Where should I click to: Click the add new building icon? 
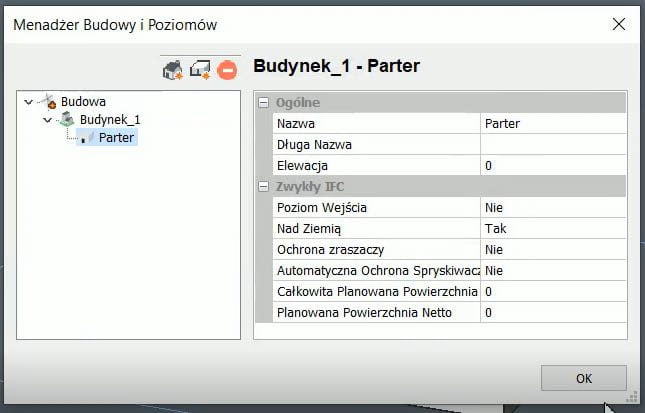tap(172, 70)
